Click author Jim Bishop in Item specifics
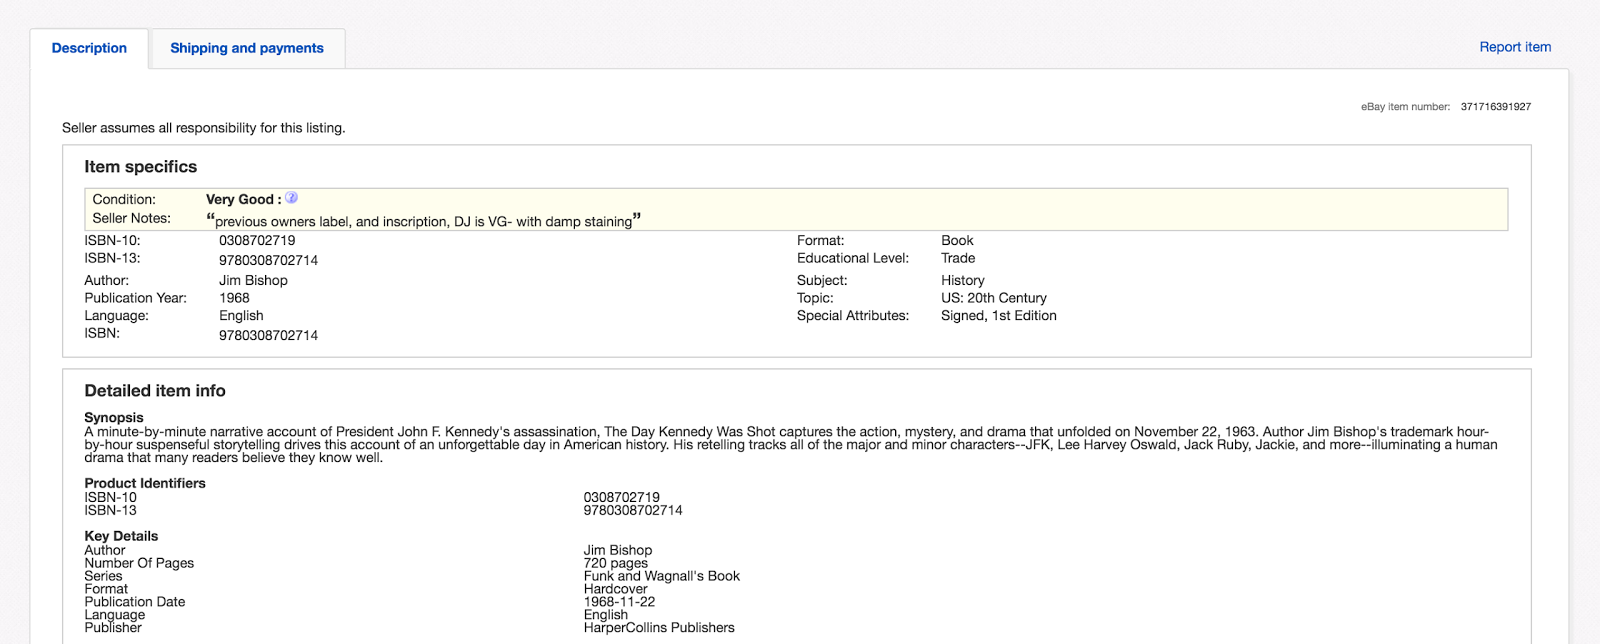 click(x=253, y=281)
